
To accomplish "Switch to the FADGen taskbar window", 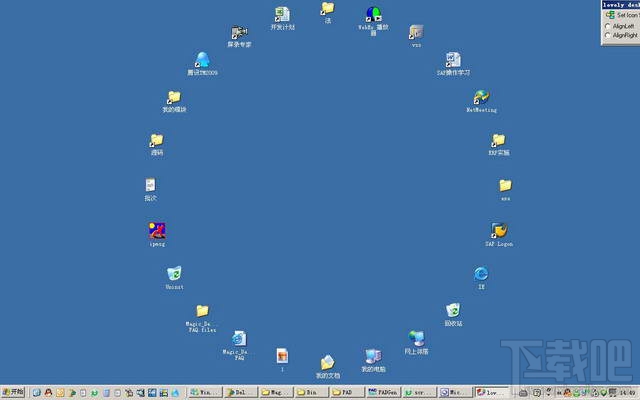I will tap(383, 392).
